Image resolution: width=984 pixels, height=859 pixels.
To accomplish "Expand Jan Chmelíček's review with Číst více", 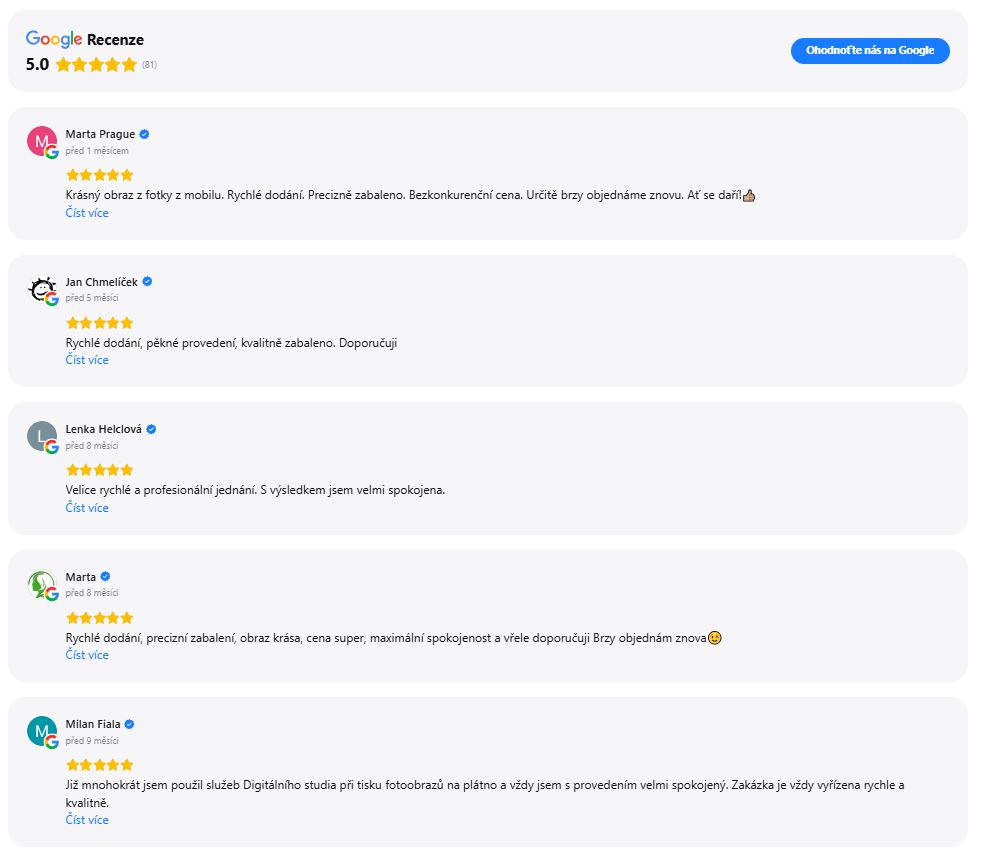I will [x=86, y=359].
